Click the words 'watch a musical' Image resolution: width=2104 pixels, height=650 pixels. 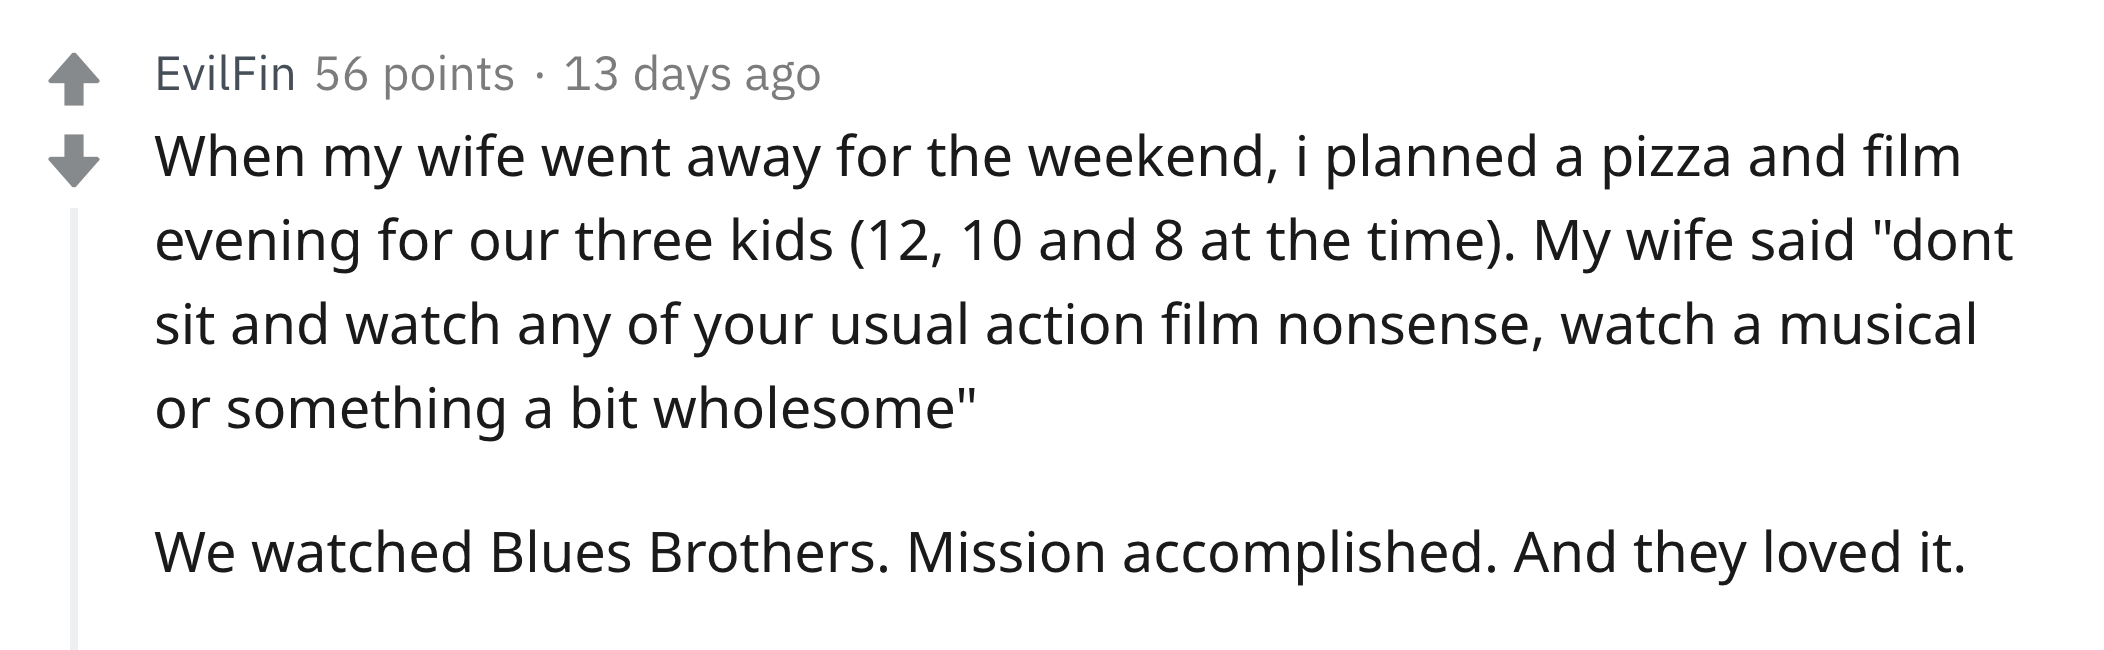1768,325
